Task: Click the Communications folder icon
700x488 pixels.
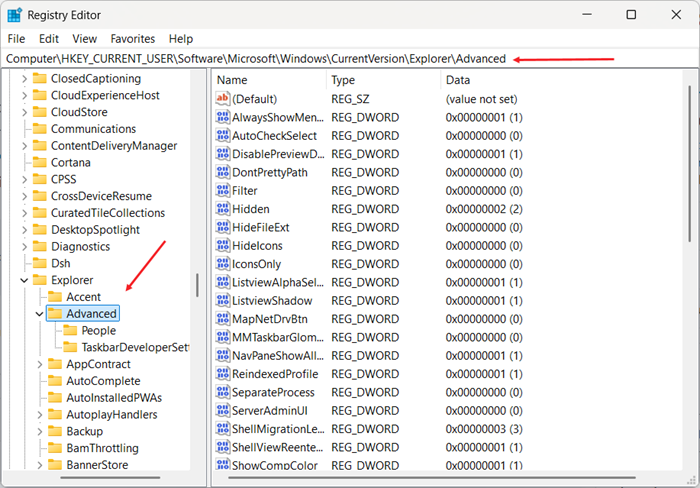Action: click(40, 129)
